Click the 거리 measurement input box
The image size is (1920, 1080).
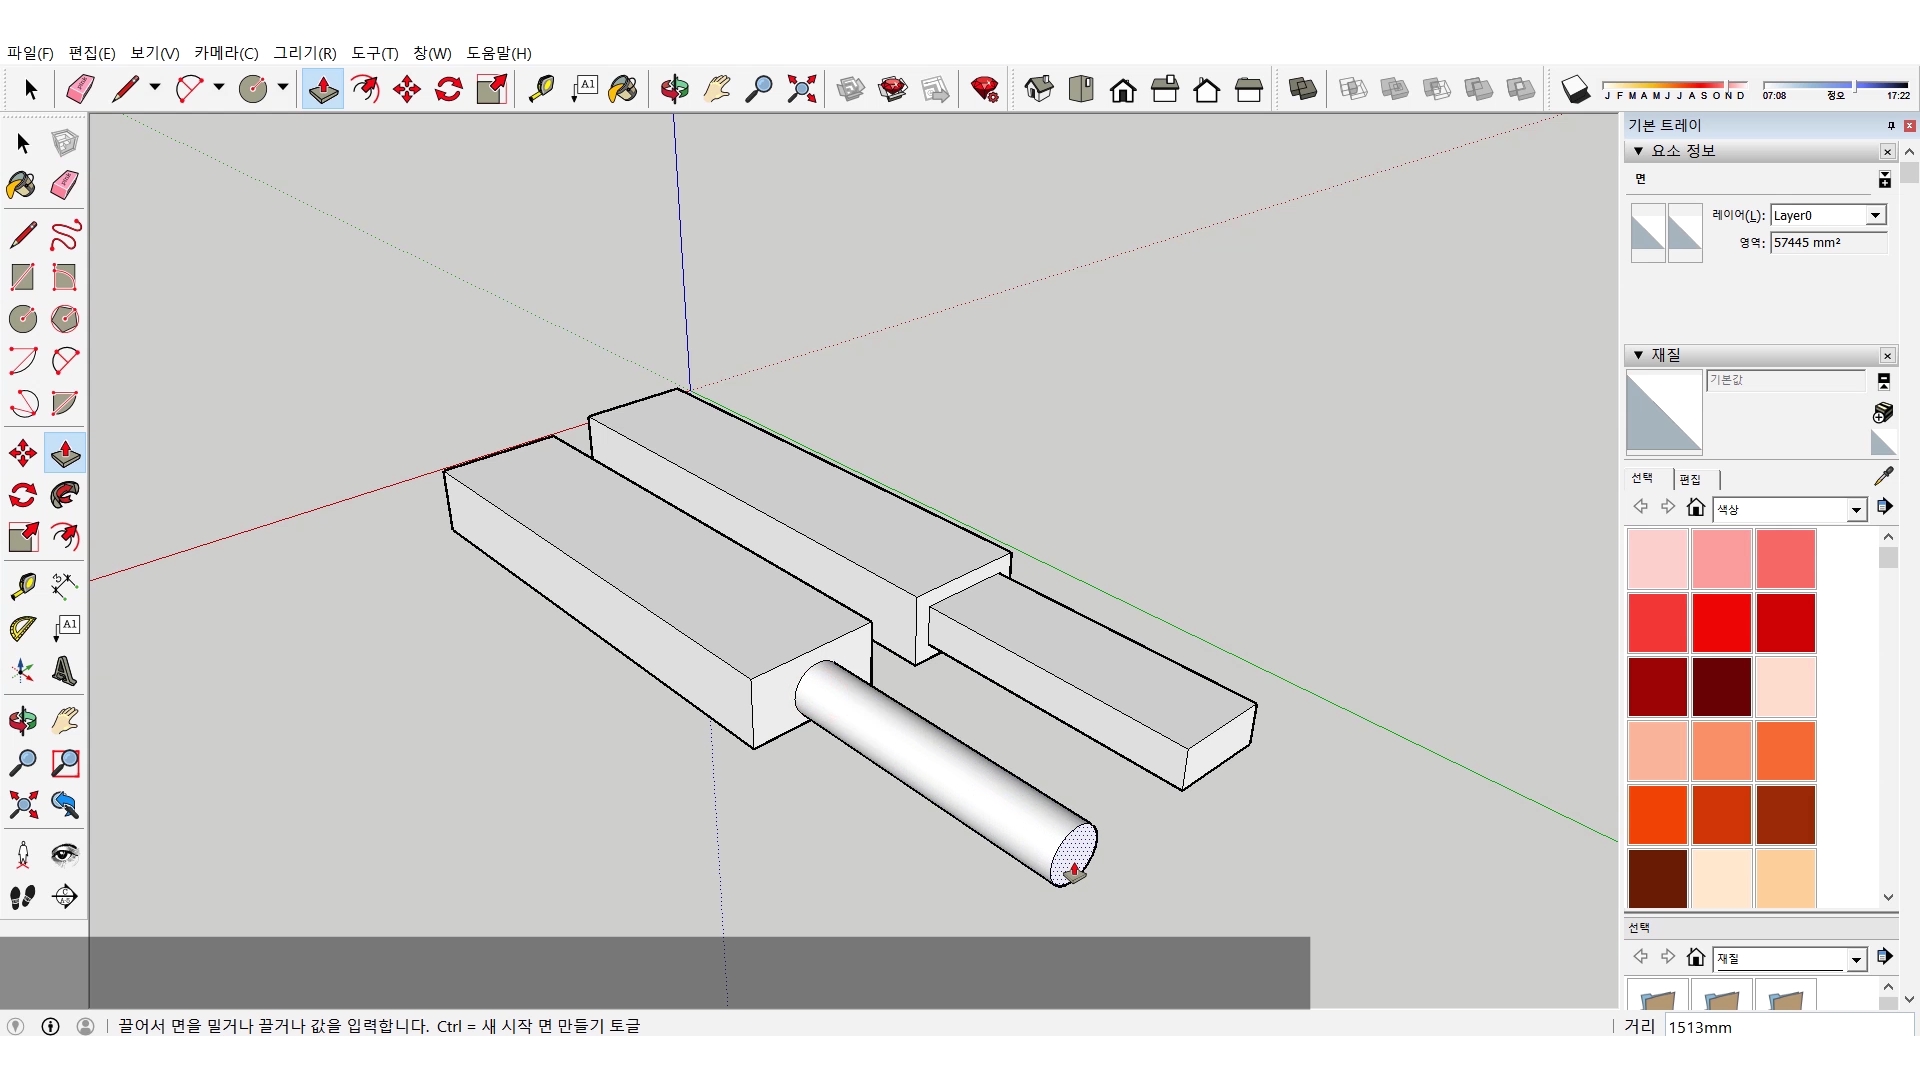click(x=1785, y=1027)
